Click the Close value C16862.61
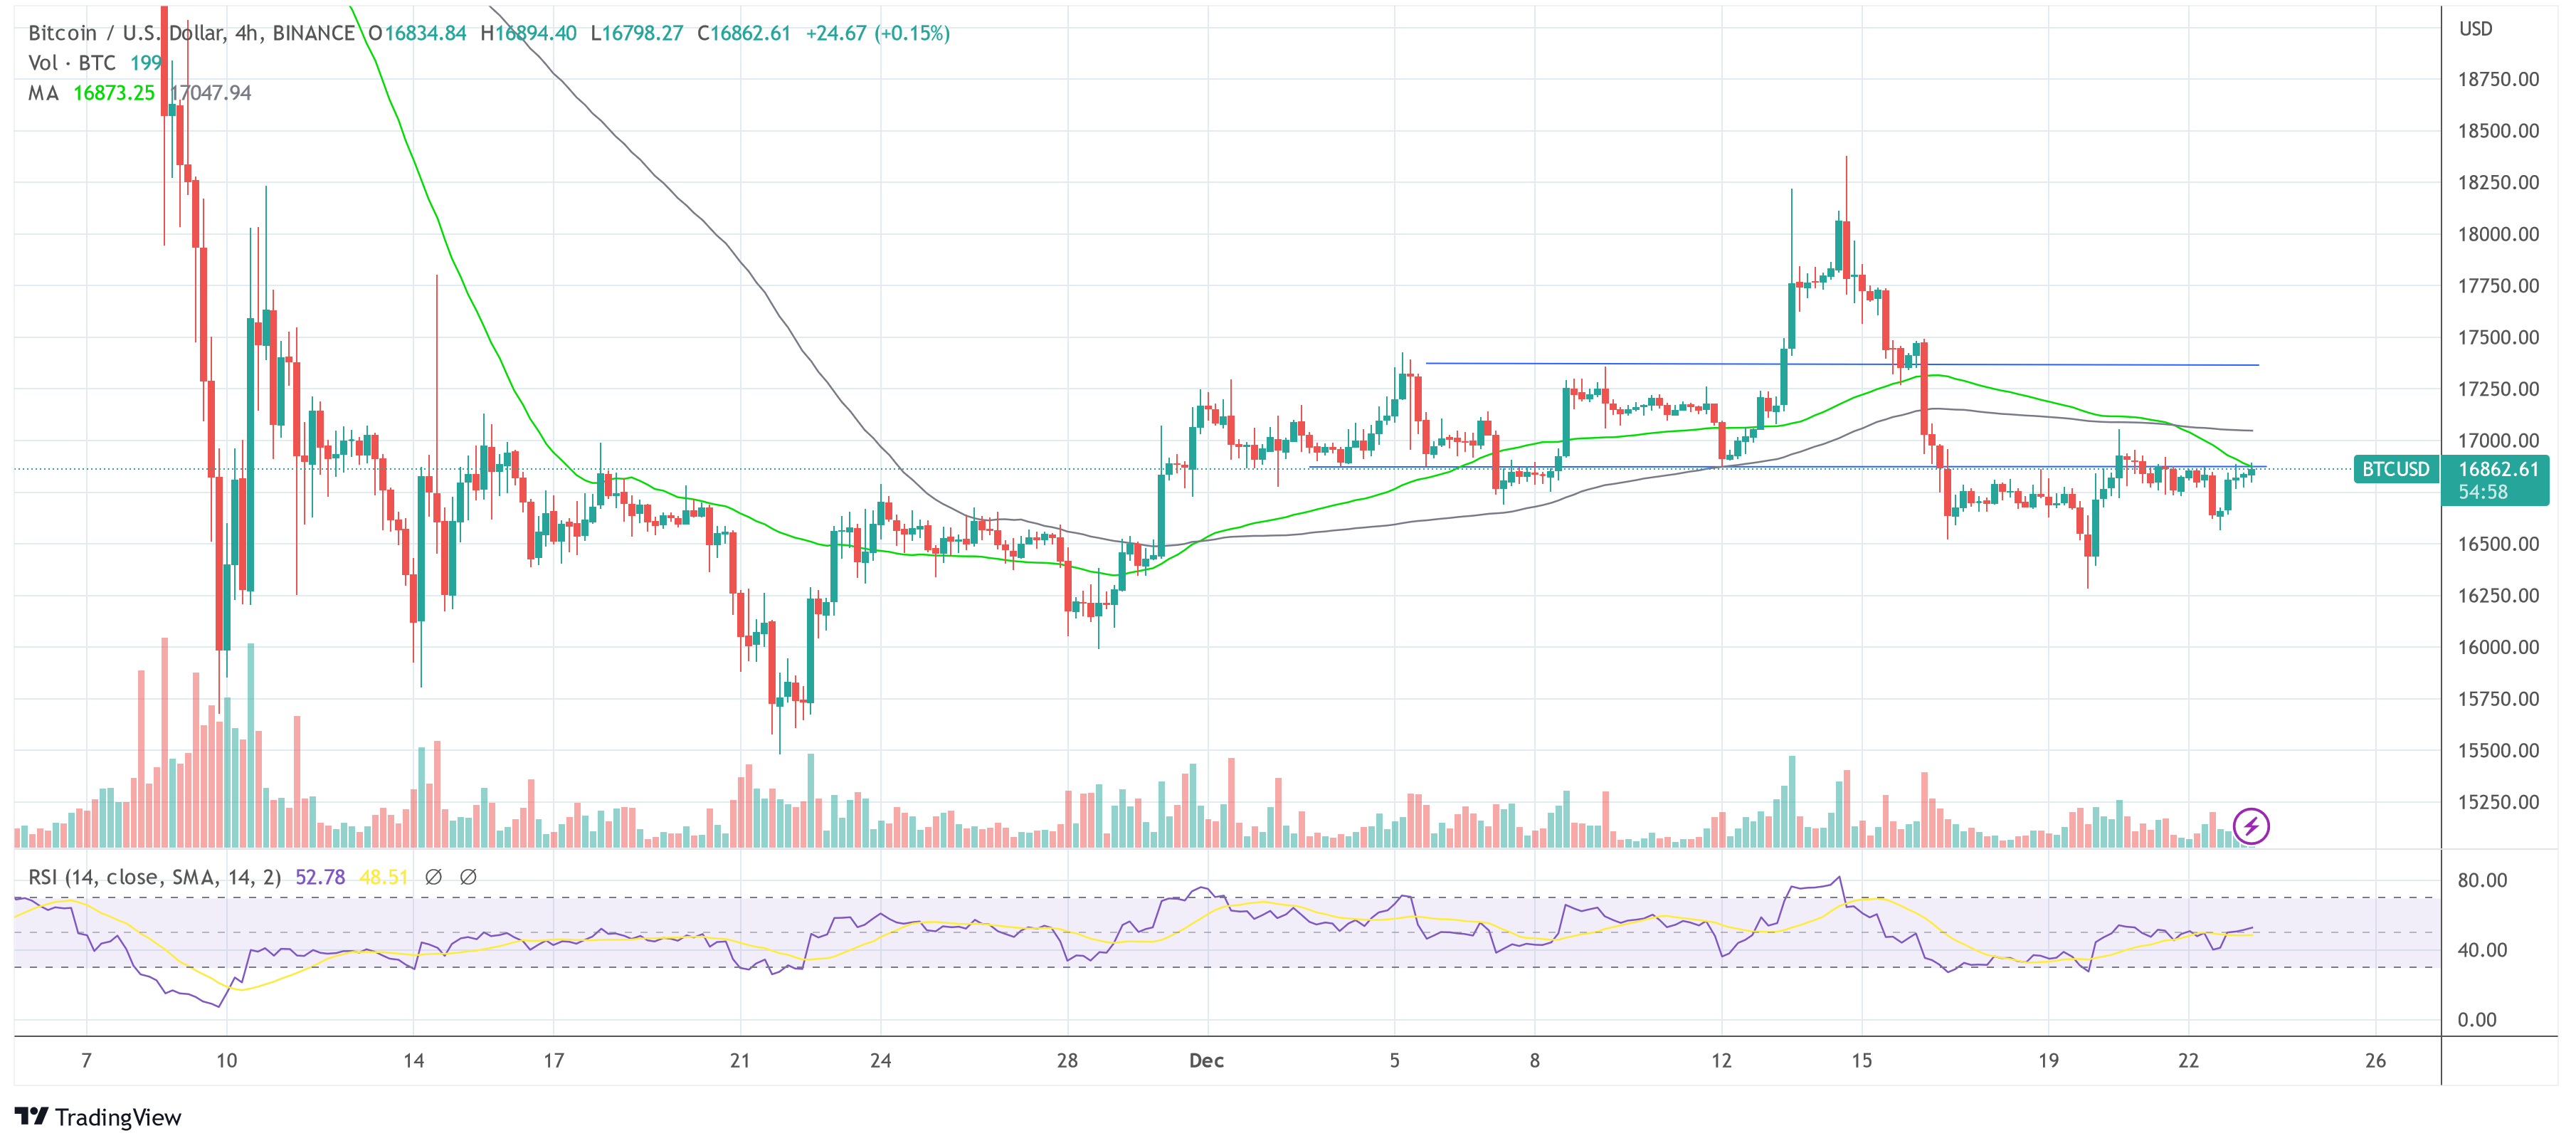Image resolution: width=2576 pixels, height=1148 pixels. coord(744,33)
